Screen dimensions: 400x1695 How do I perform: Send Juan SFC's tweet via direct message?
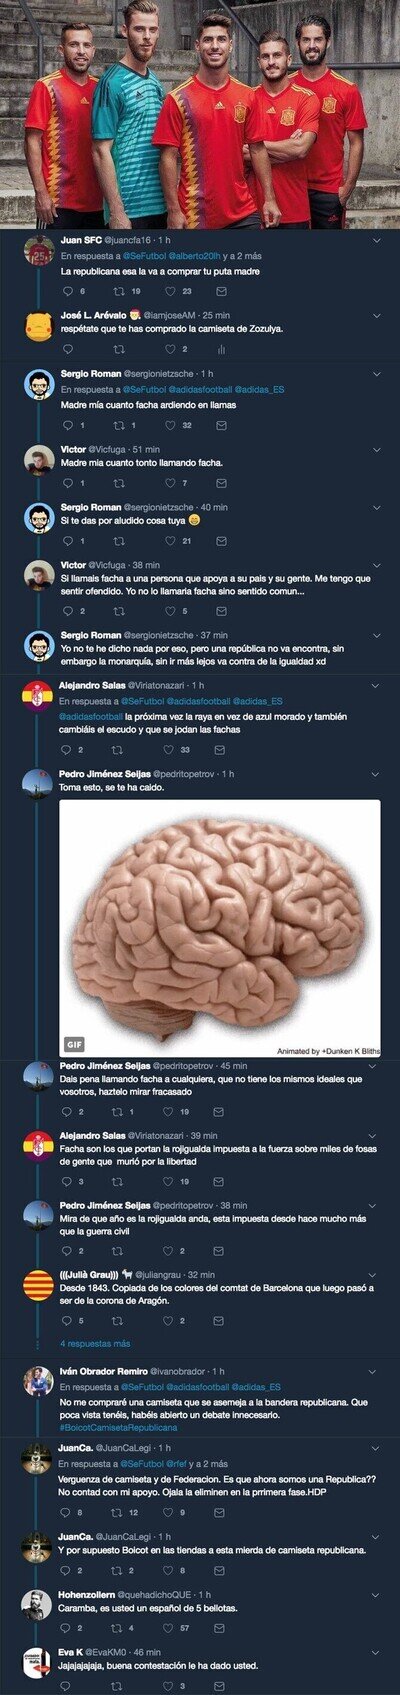click(x=221, y=291)
